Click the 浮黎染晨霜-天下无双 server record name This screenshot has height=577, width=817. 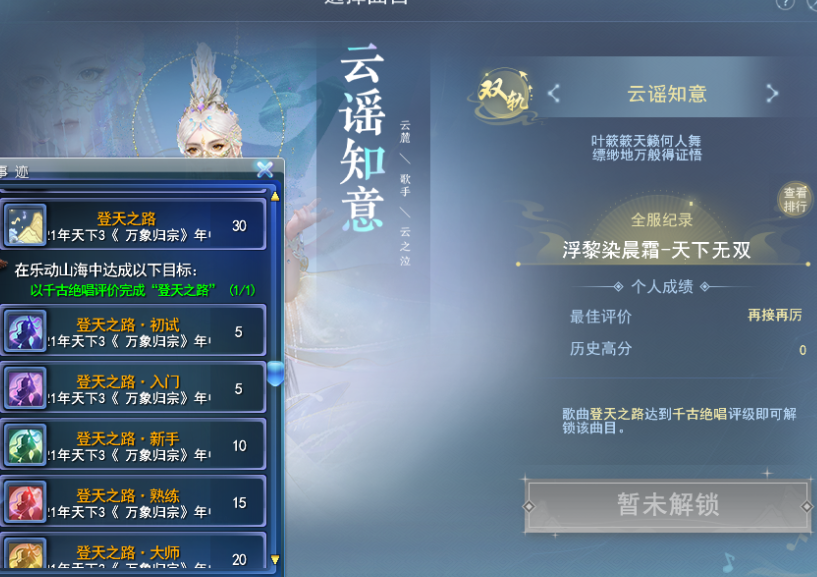point(657,251)
